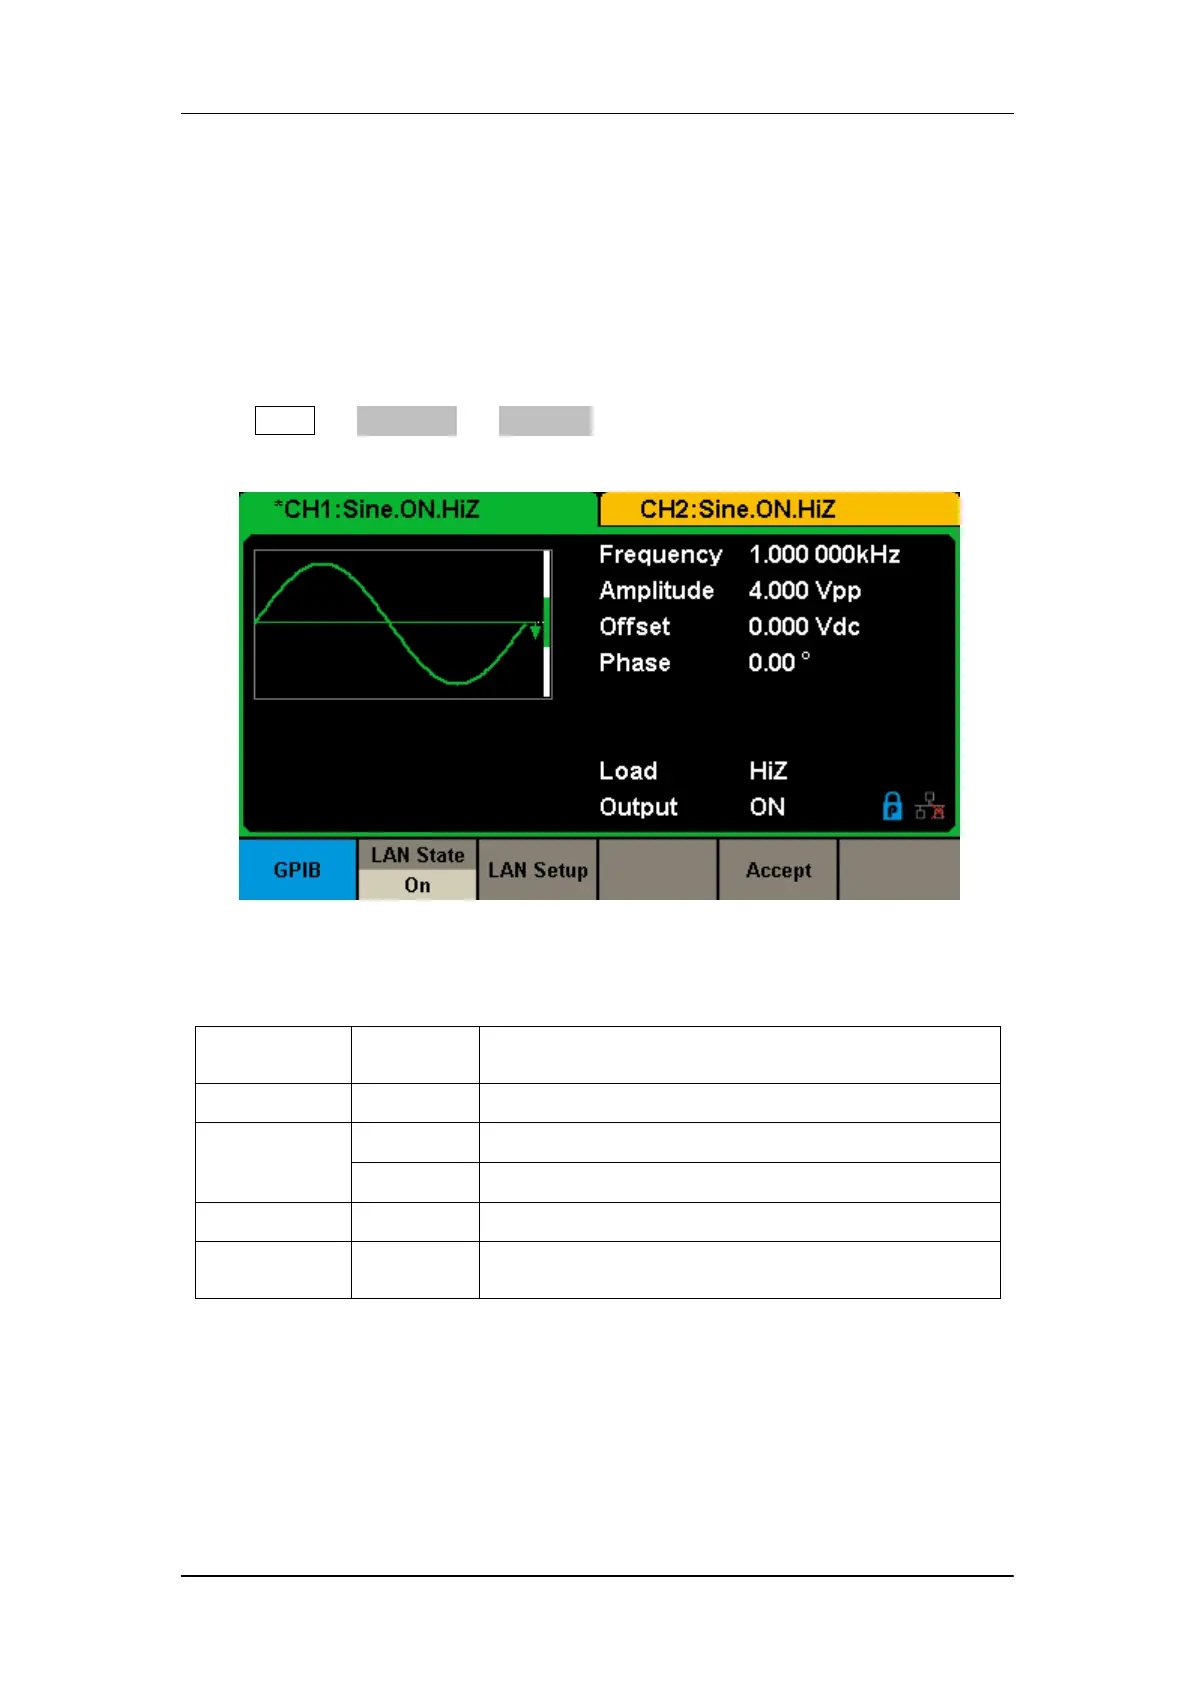1191x1684 pixels.
Task: Select the Phase value 0.00 °
Action: [779, 663]
